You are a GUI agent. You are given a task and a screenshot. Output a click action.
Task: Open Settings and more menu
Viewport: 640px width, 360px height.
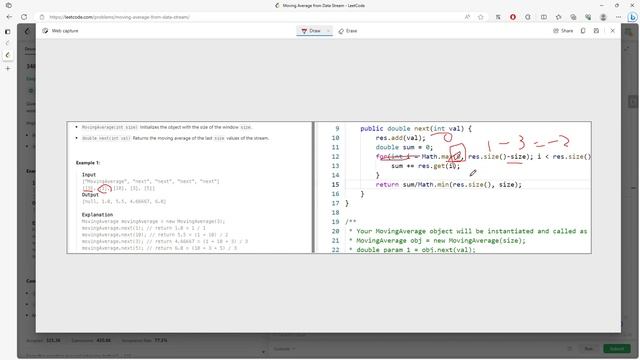pyautogui.click(x=618, y=17)
